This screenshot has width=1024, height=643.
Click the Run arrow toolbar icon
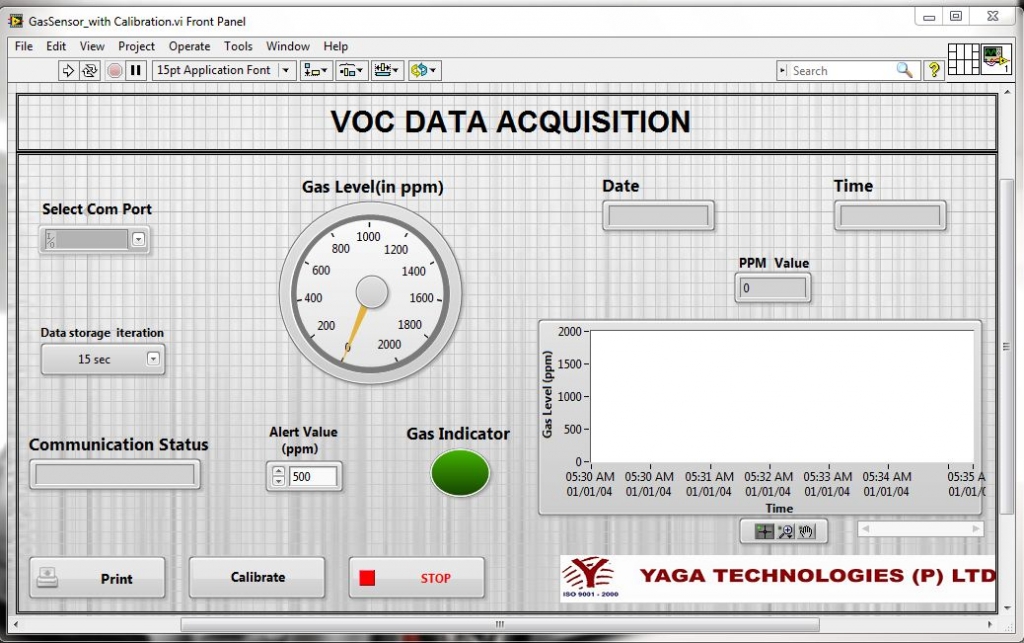pyautogui.click(x=68, y=70)
